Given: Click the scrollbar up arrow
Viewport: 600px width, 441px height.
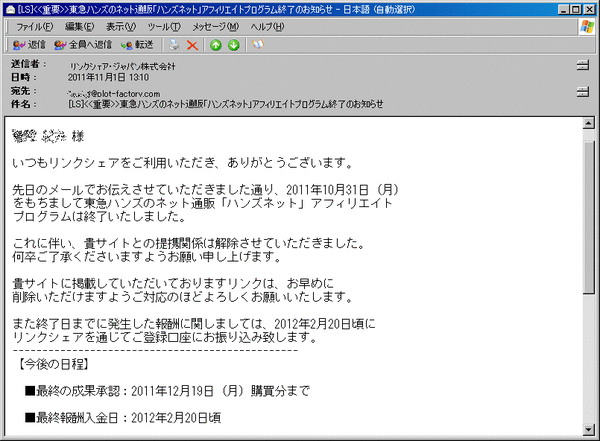Looking at the screenshot, I should 589,123.
